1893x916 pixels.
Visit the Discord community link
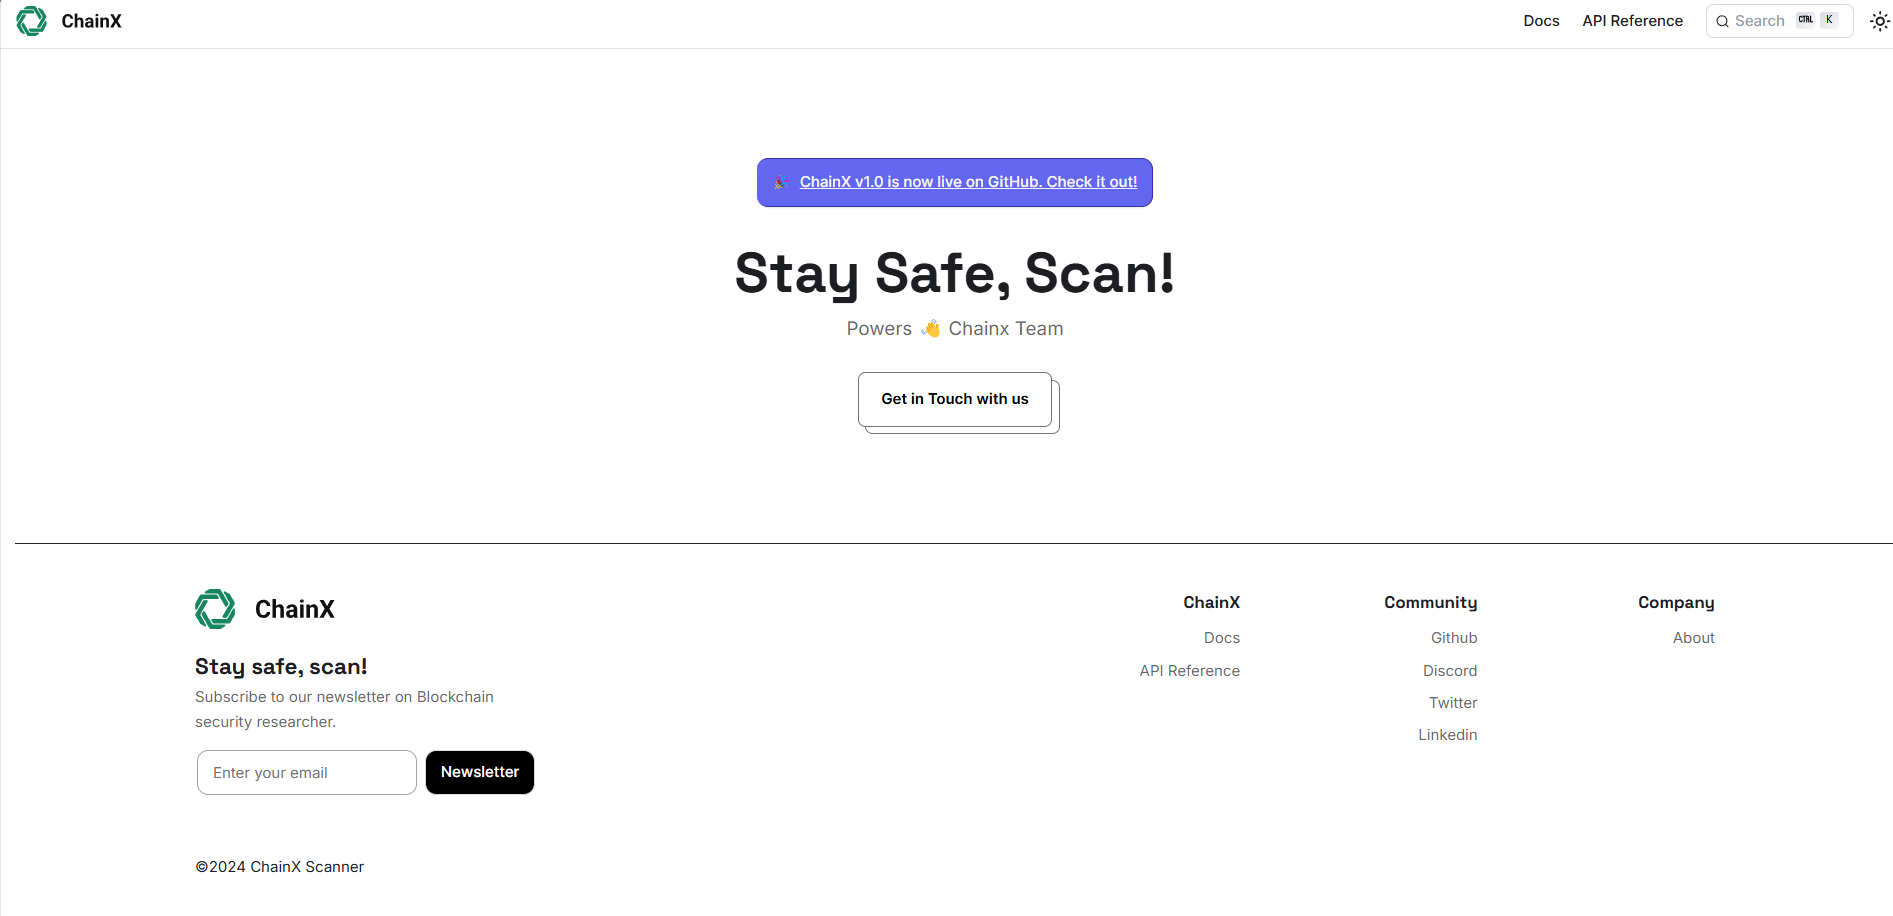pos(1449,671)
